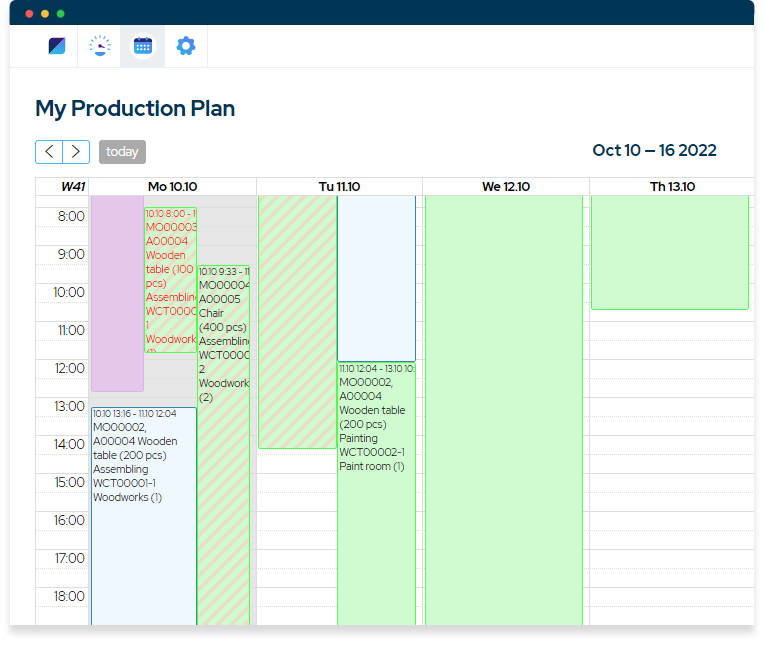Click the yellow minimize window dot
This screenshot has height=645, width=764.
click(x=45, y=14)
